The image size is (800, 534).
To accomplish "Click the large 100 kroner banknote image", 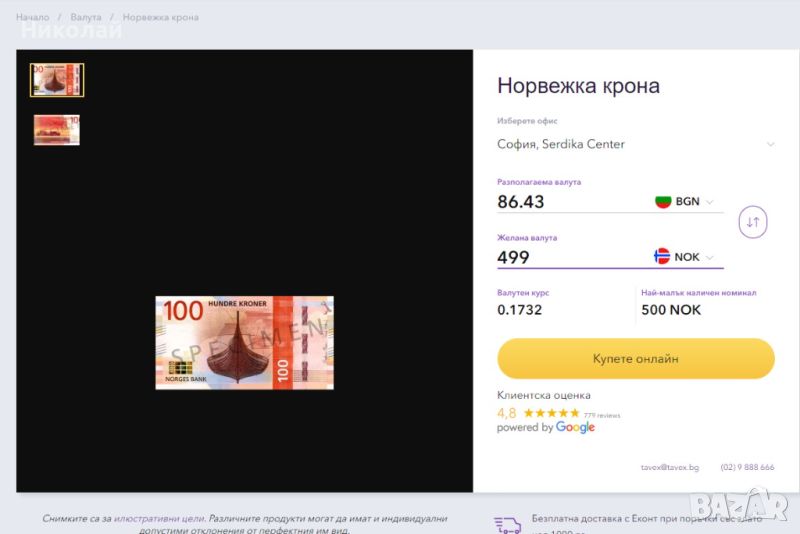I will (x=244, y=343).
